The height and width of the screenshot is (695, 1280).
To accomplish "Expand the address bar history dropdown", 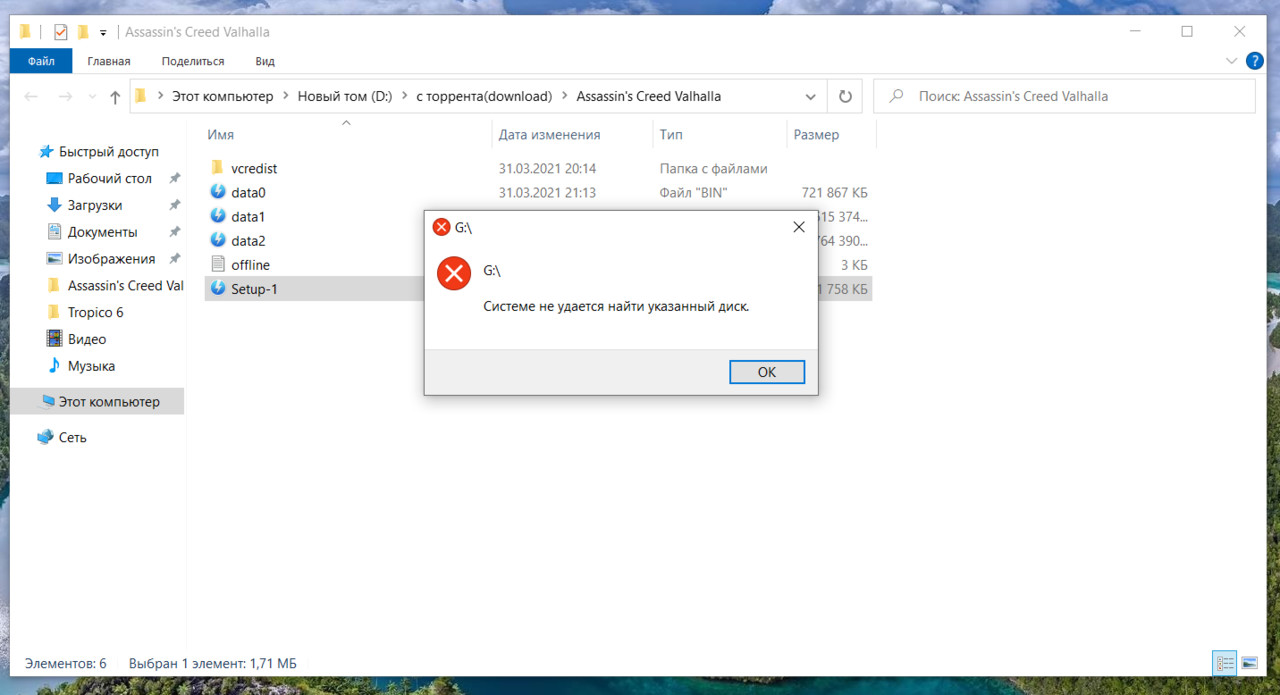I will 810,97.
